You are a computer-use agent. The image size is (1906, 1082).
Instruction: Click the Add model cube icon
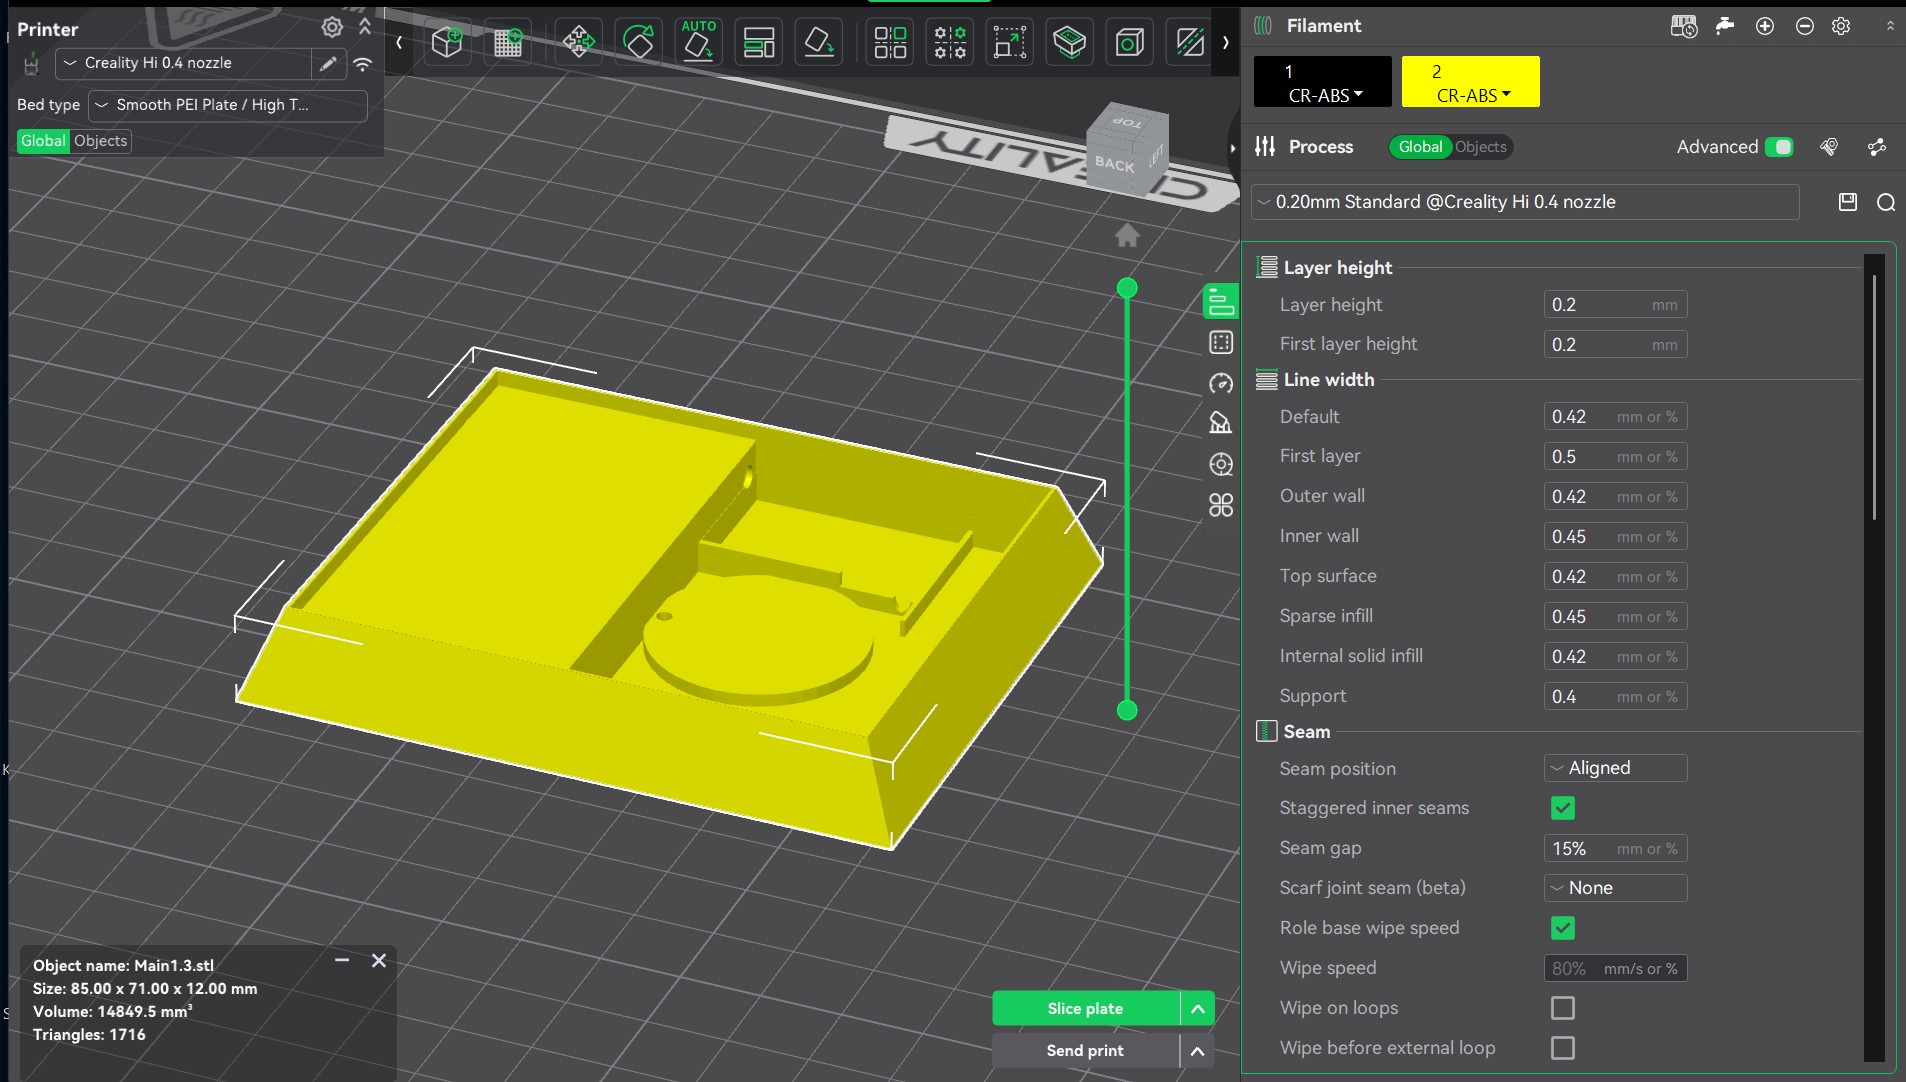[x=447, y=42]
